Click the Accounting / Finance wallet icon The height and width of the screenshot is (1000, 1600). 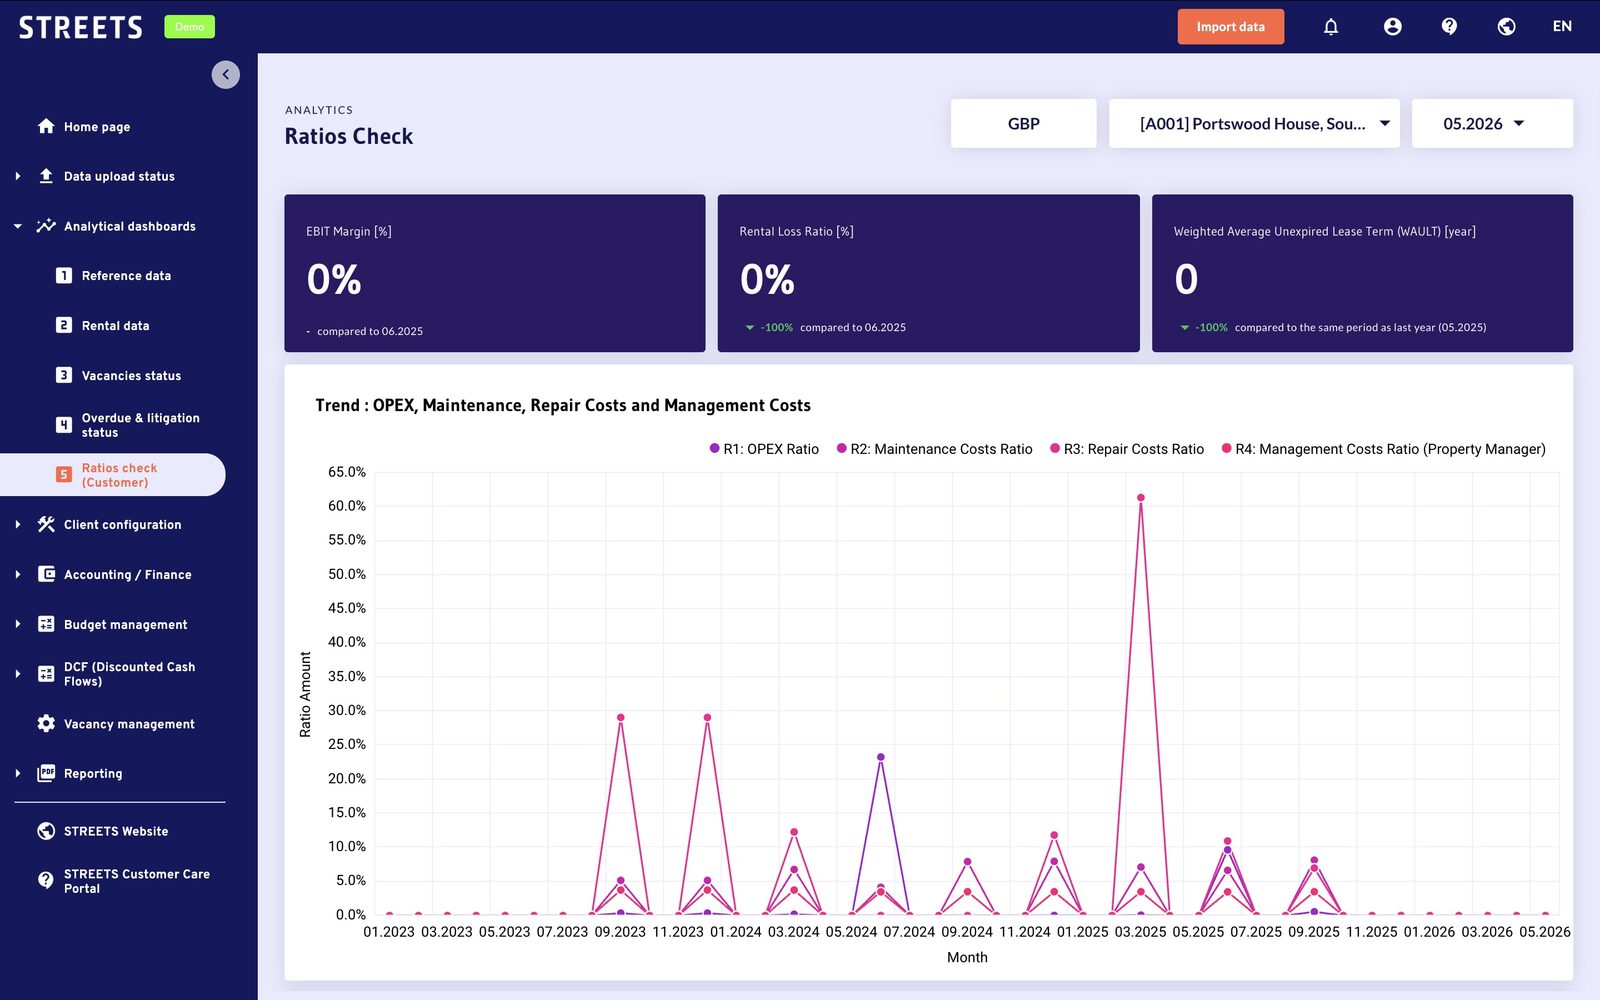click(46, 574)
